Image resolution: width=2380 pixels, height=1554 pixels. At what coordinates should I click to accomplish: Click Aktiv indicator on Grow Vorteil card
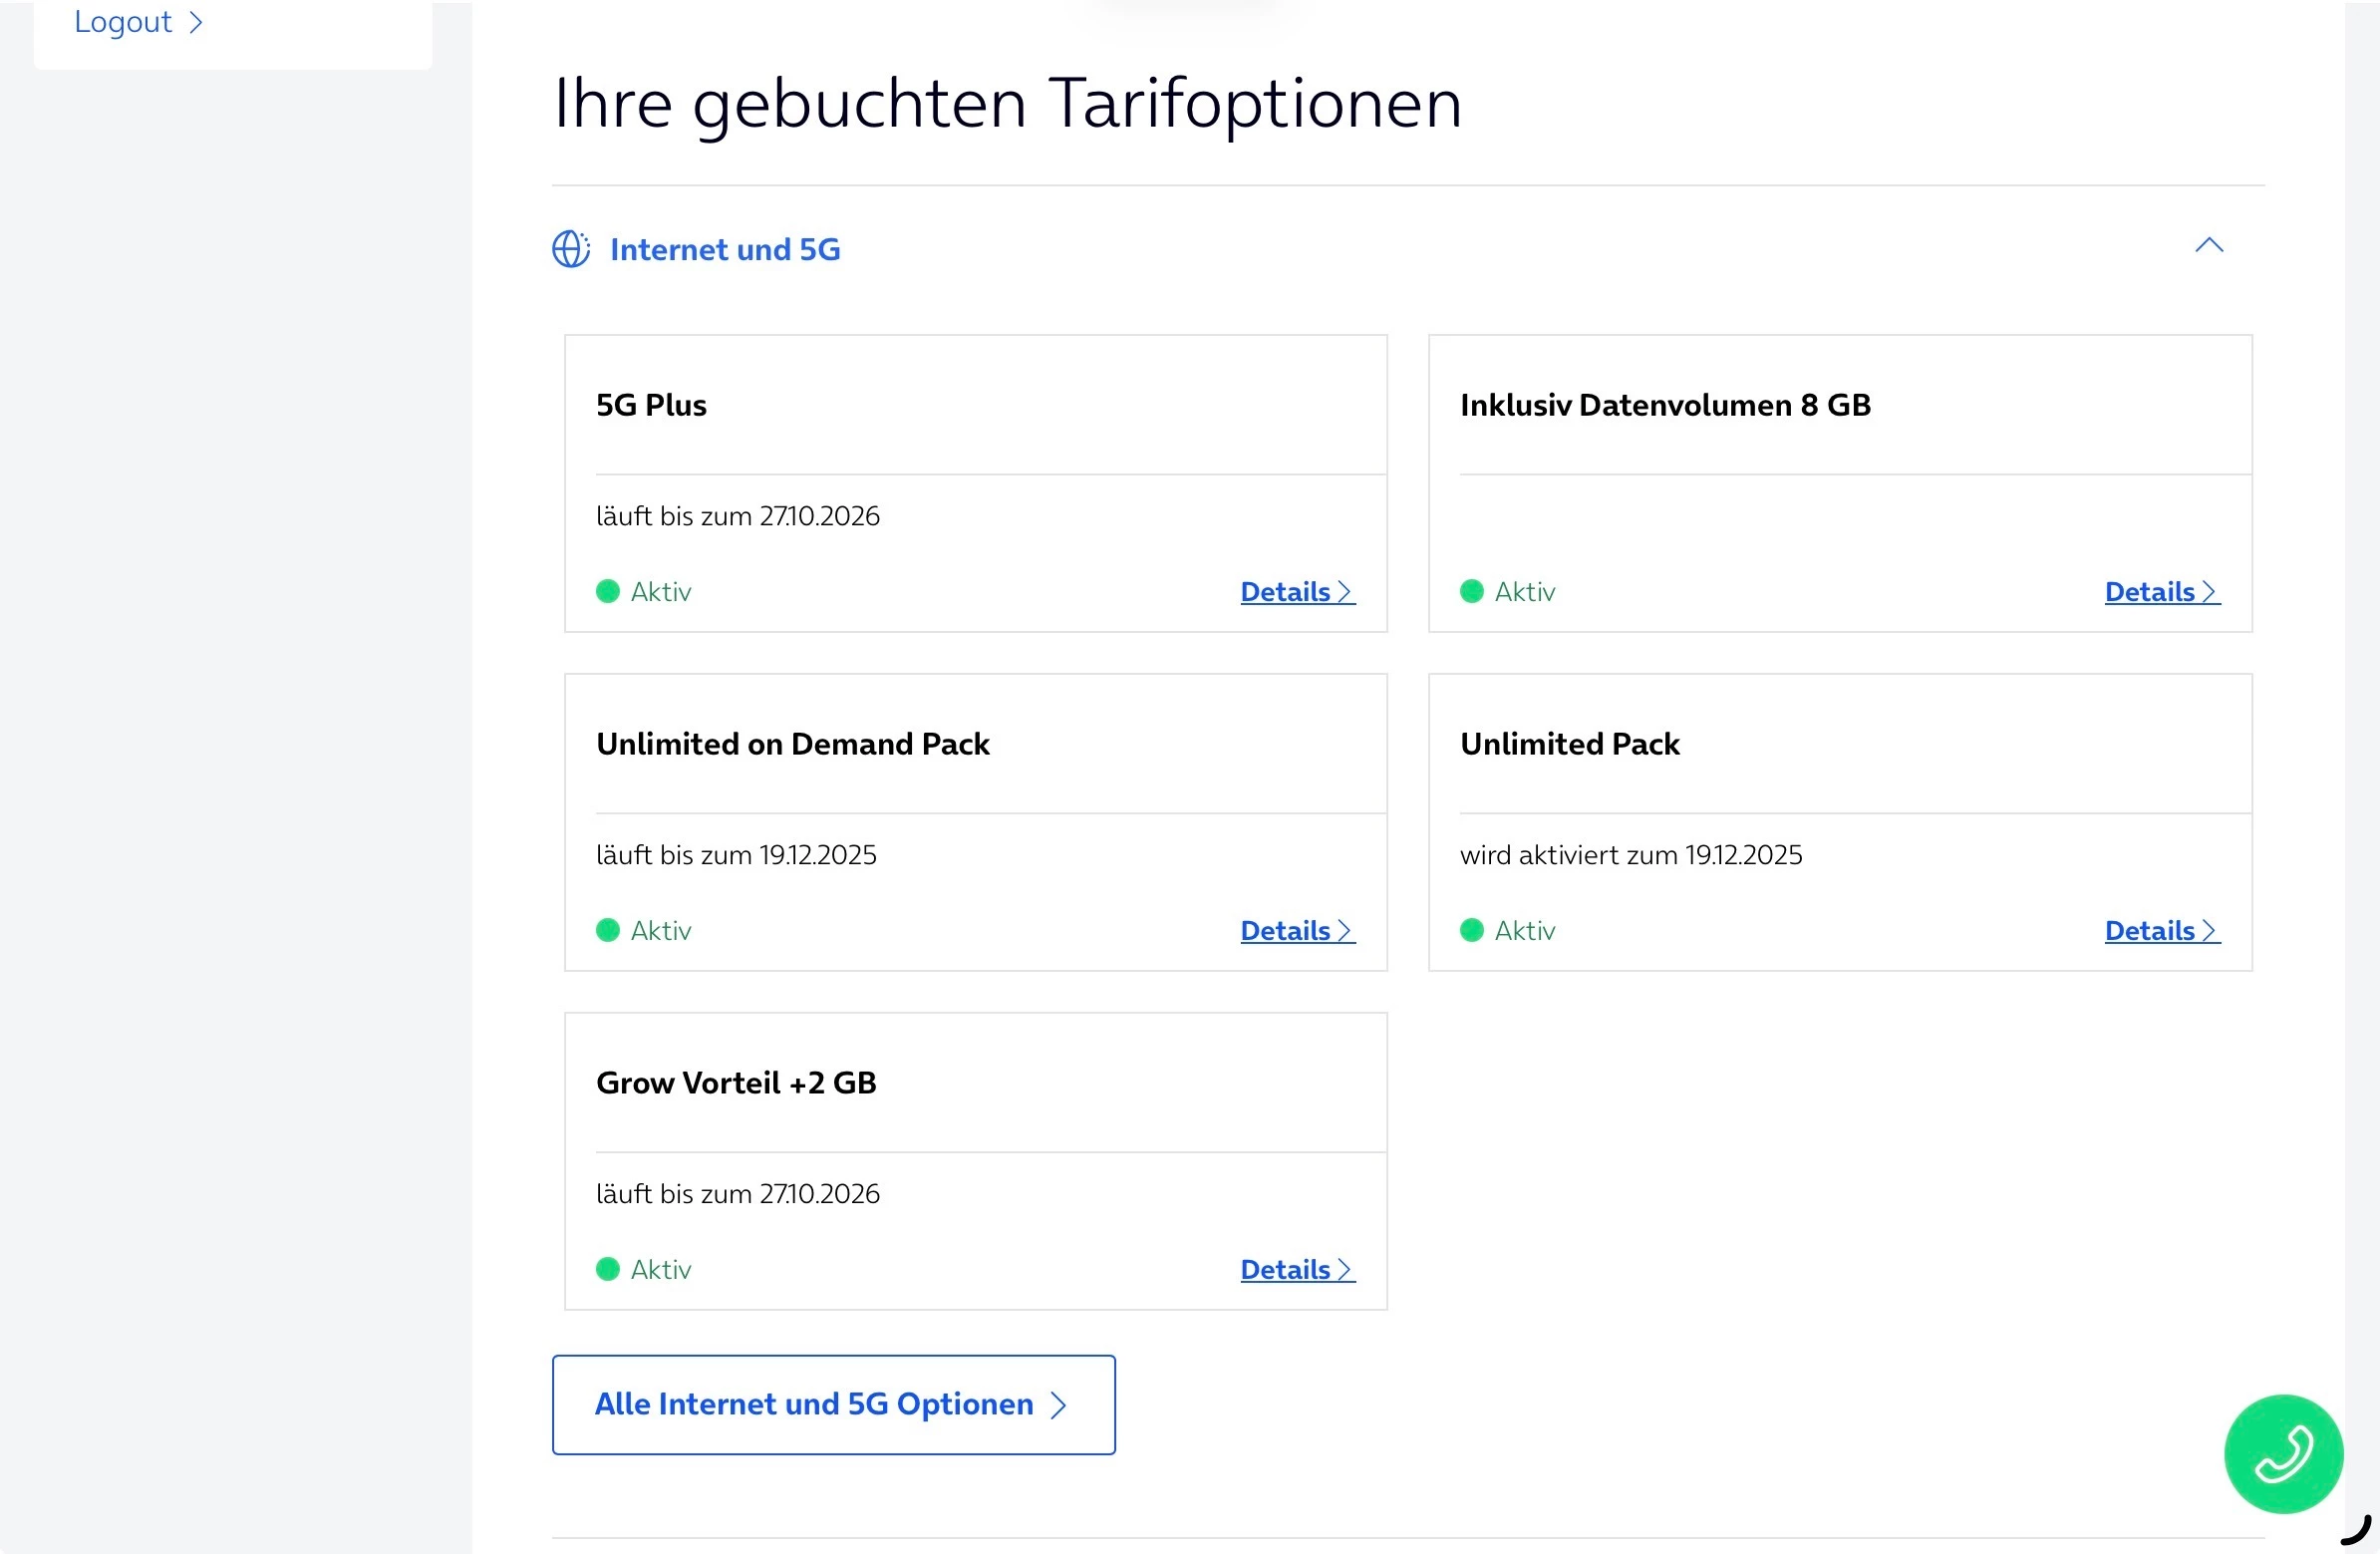(608, 1270)
